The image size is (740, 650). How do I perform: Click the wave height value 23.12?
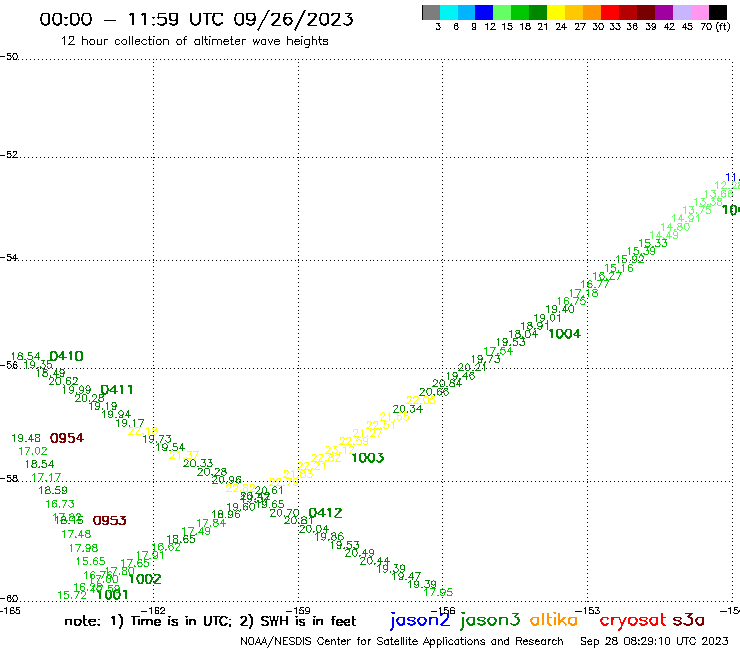[x=340, y=450]
